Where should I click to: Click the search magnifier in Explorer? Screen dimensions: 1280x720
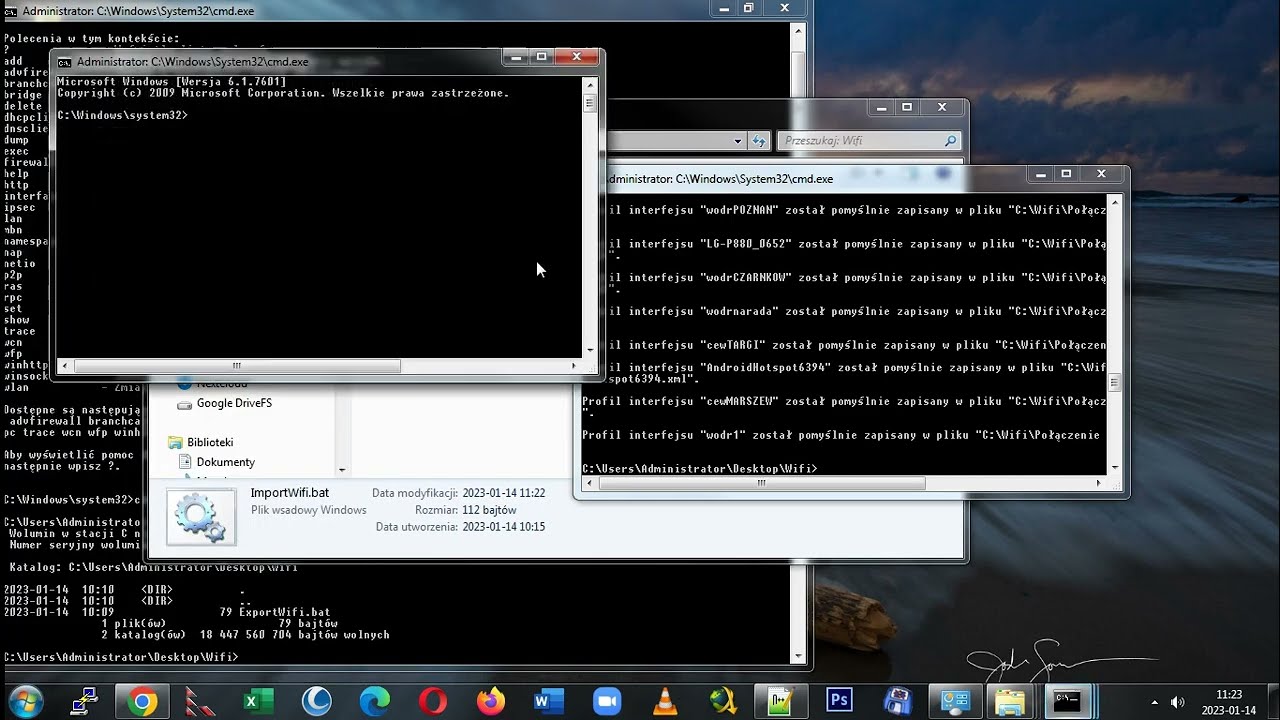950,141
